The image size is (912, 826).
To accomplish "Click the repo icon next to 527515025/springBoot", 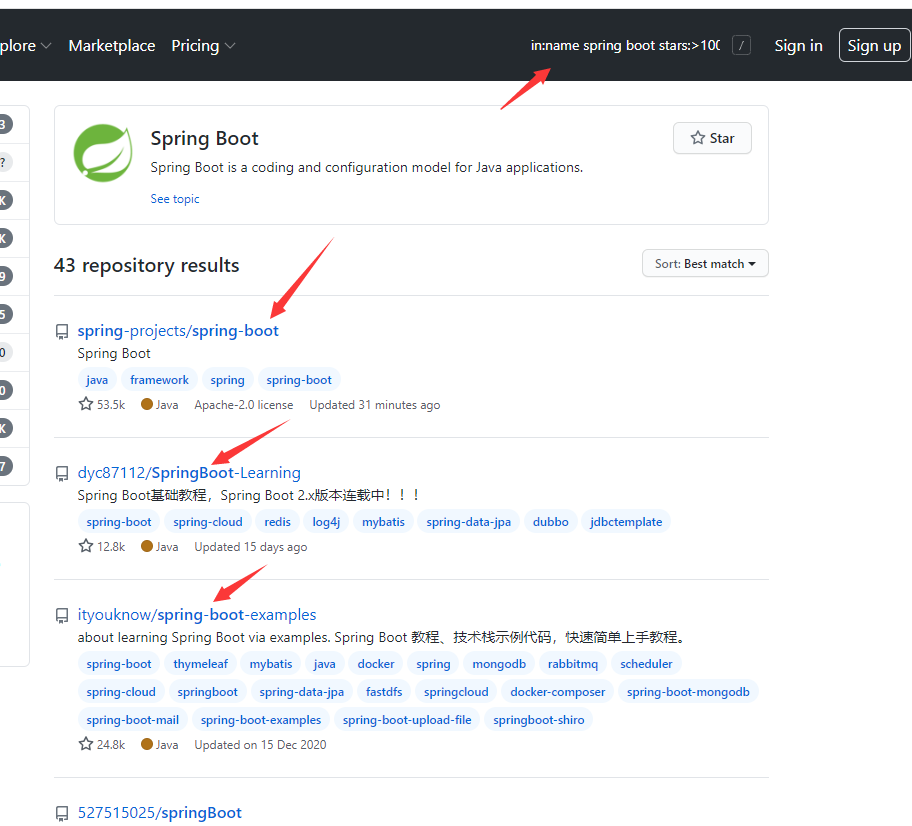I will 62,813.
